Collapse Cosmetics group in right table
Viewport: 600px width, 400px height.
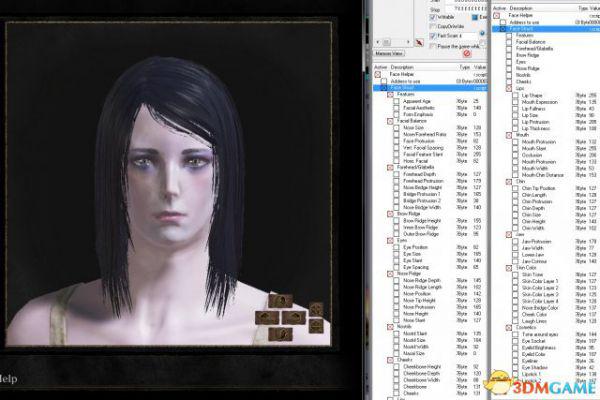509,328
